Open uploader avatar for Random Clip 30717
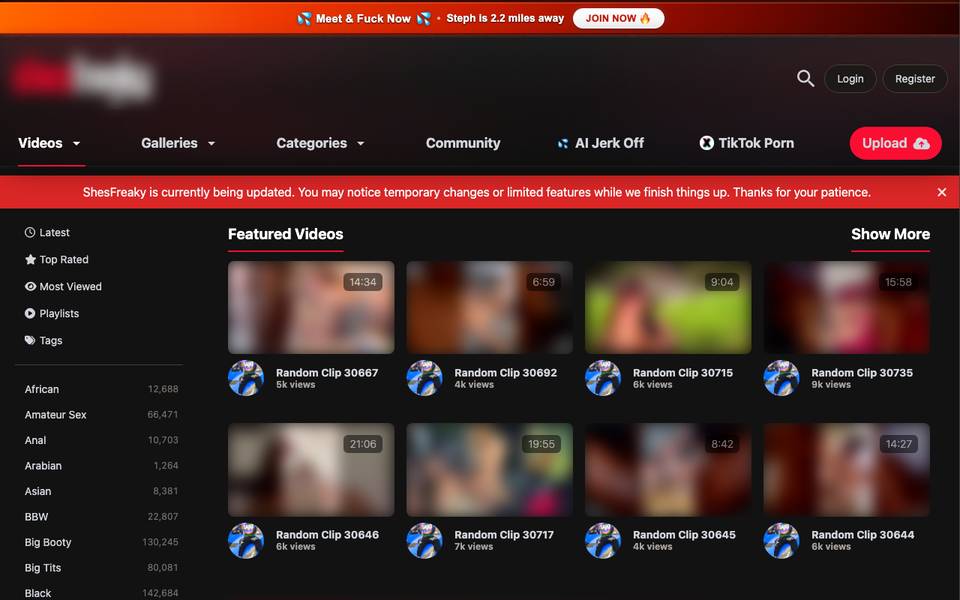 tap(424, 540)
